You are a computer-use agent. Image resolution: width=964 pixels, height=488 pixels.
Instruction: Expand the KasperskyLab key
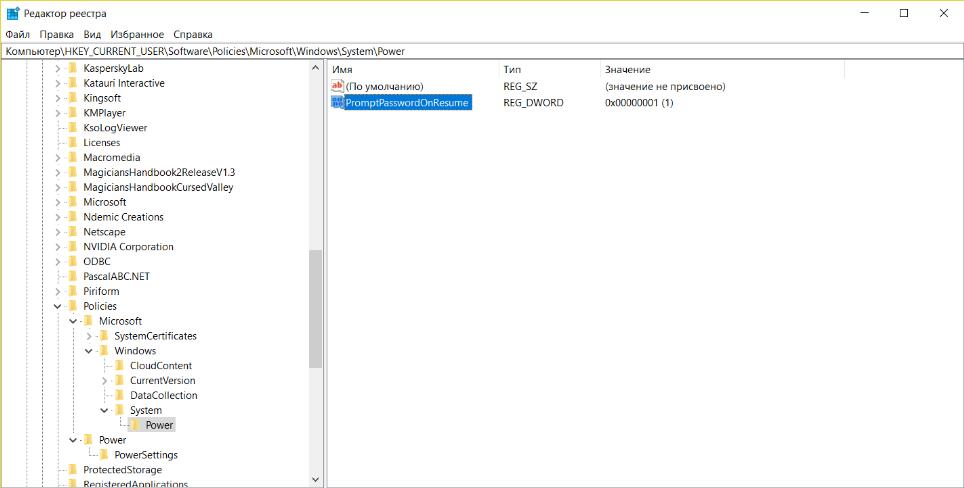tap(58, 68)
